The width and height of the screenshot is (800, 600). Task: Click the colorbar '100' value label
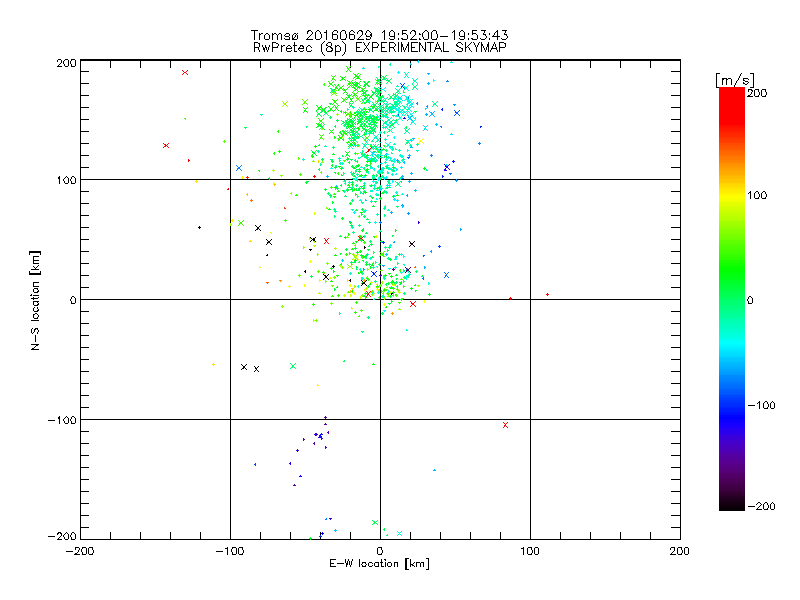click(x=757, y=195)
